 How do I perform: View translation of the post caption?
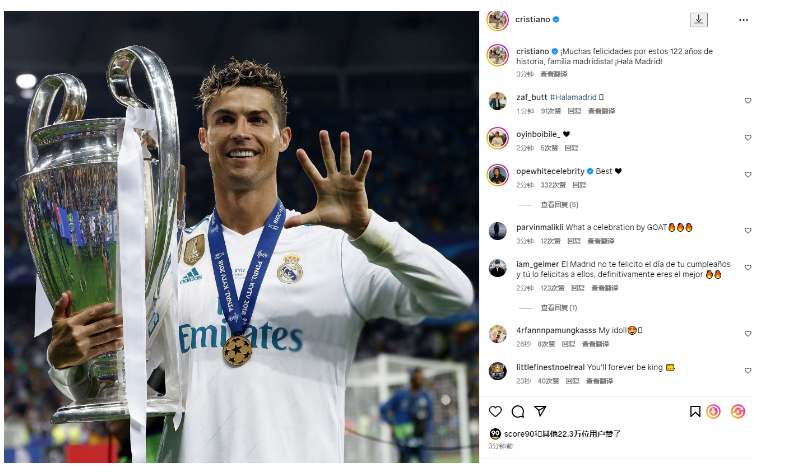(554, 74)
